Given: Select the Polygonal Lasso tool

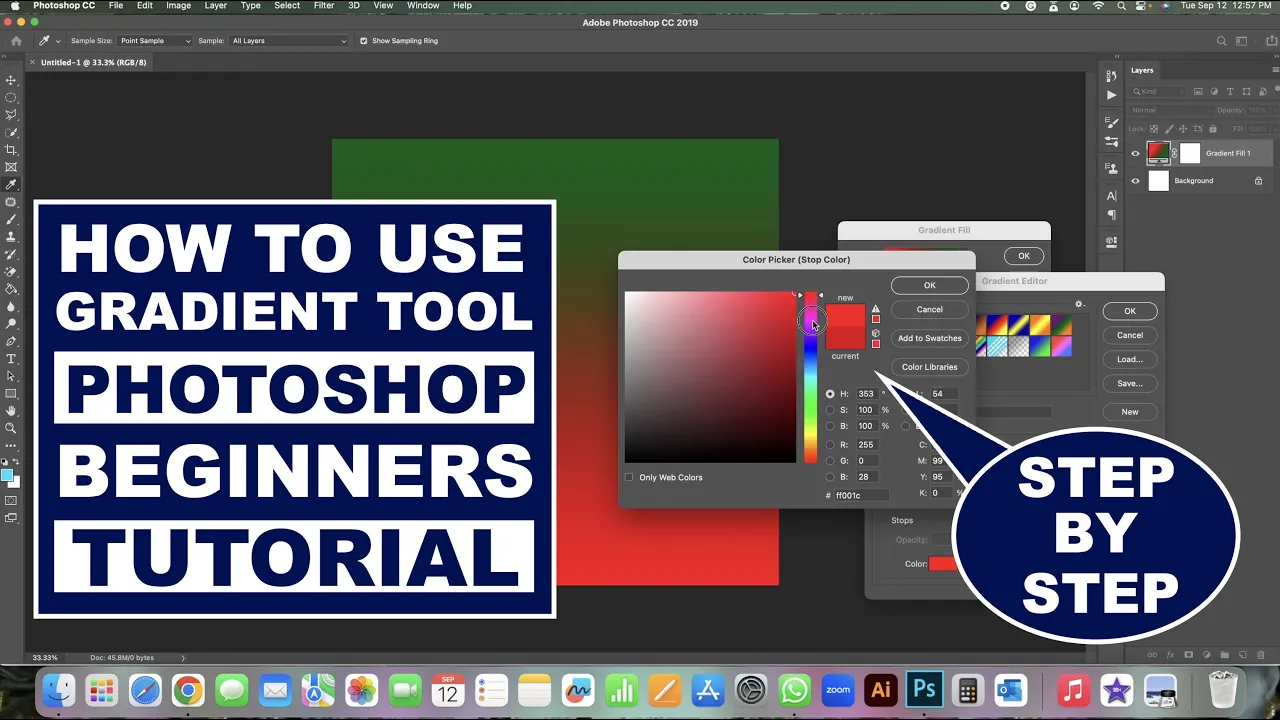Looking at the screenshot, I should [x=11, y=115].
